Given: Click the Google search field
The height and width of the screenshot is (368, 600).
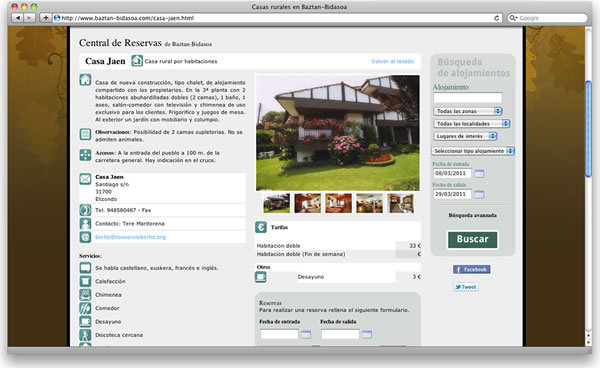Looking at the screenshot, I should pyautogui.click(x=547, y=18).
